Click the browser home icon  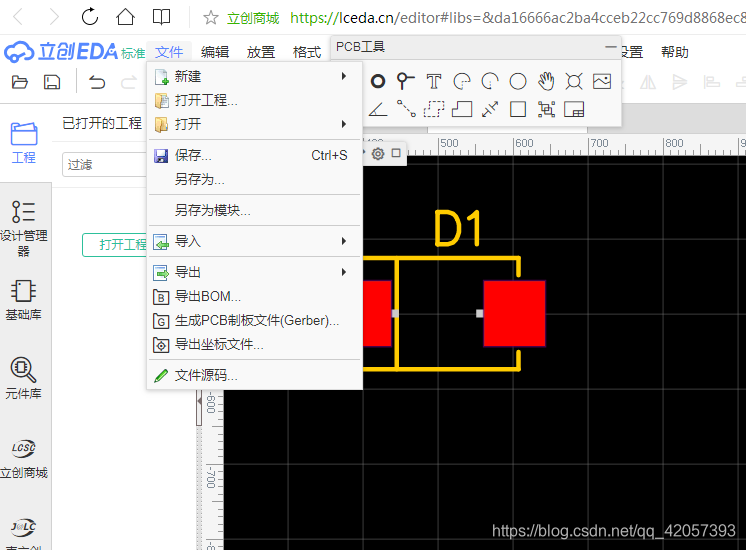[126, 17]
